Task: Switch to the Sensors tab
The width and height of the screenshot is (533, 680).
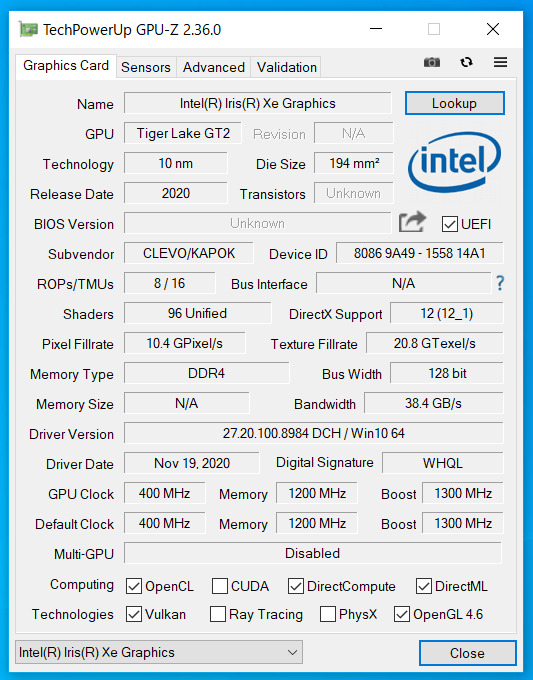Action: click(146, 67)
